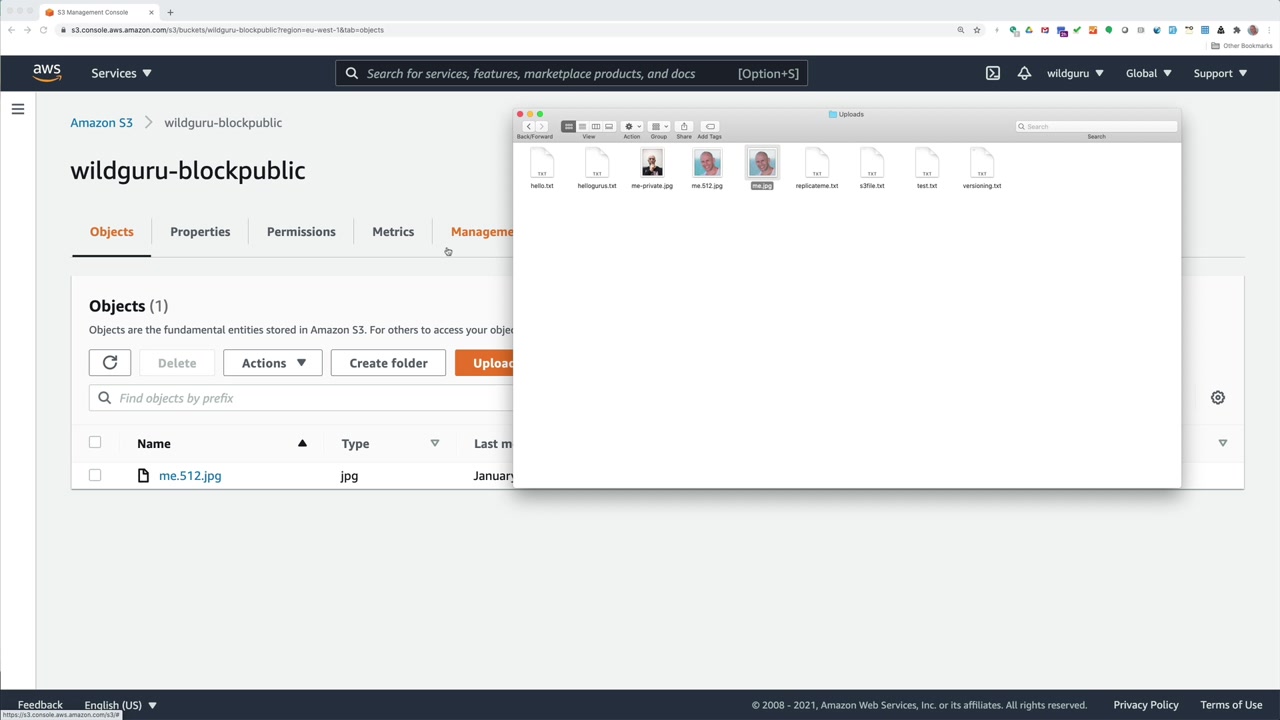Click the Finder Add Tags icon
1280x720 pixels.
coord(710,127)
